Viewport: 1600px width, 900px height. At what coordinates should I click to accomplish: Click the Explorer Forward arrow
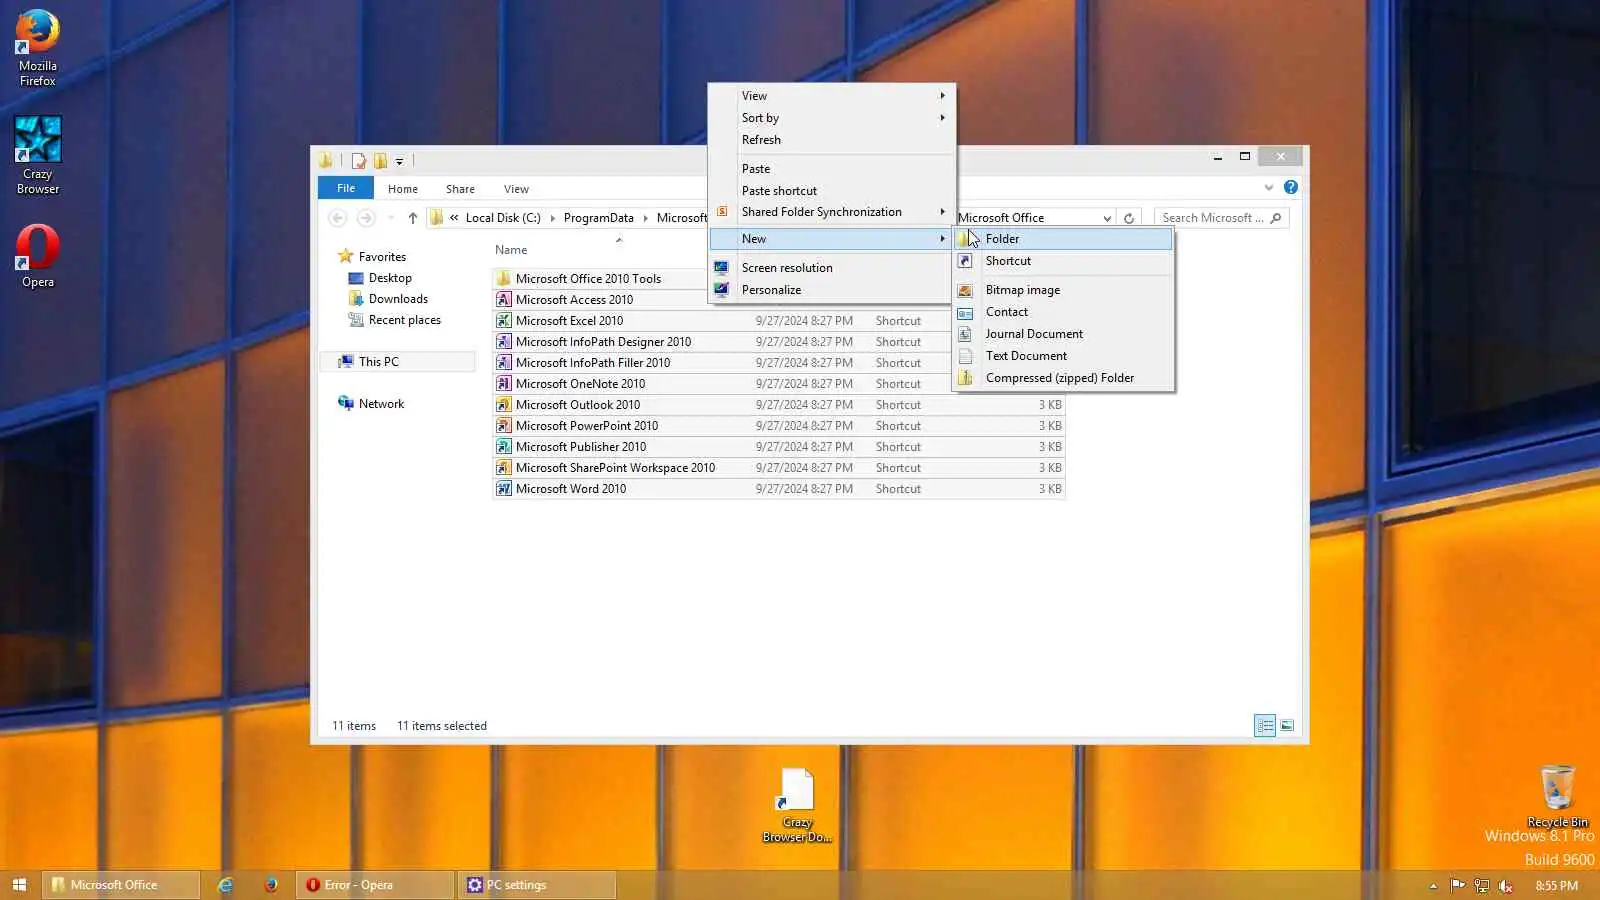pos(366,218)
